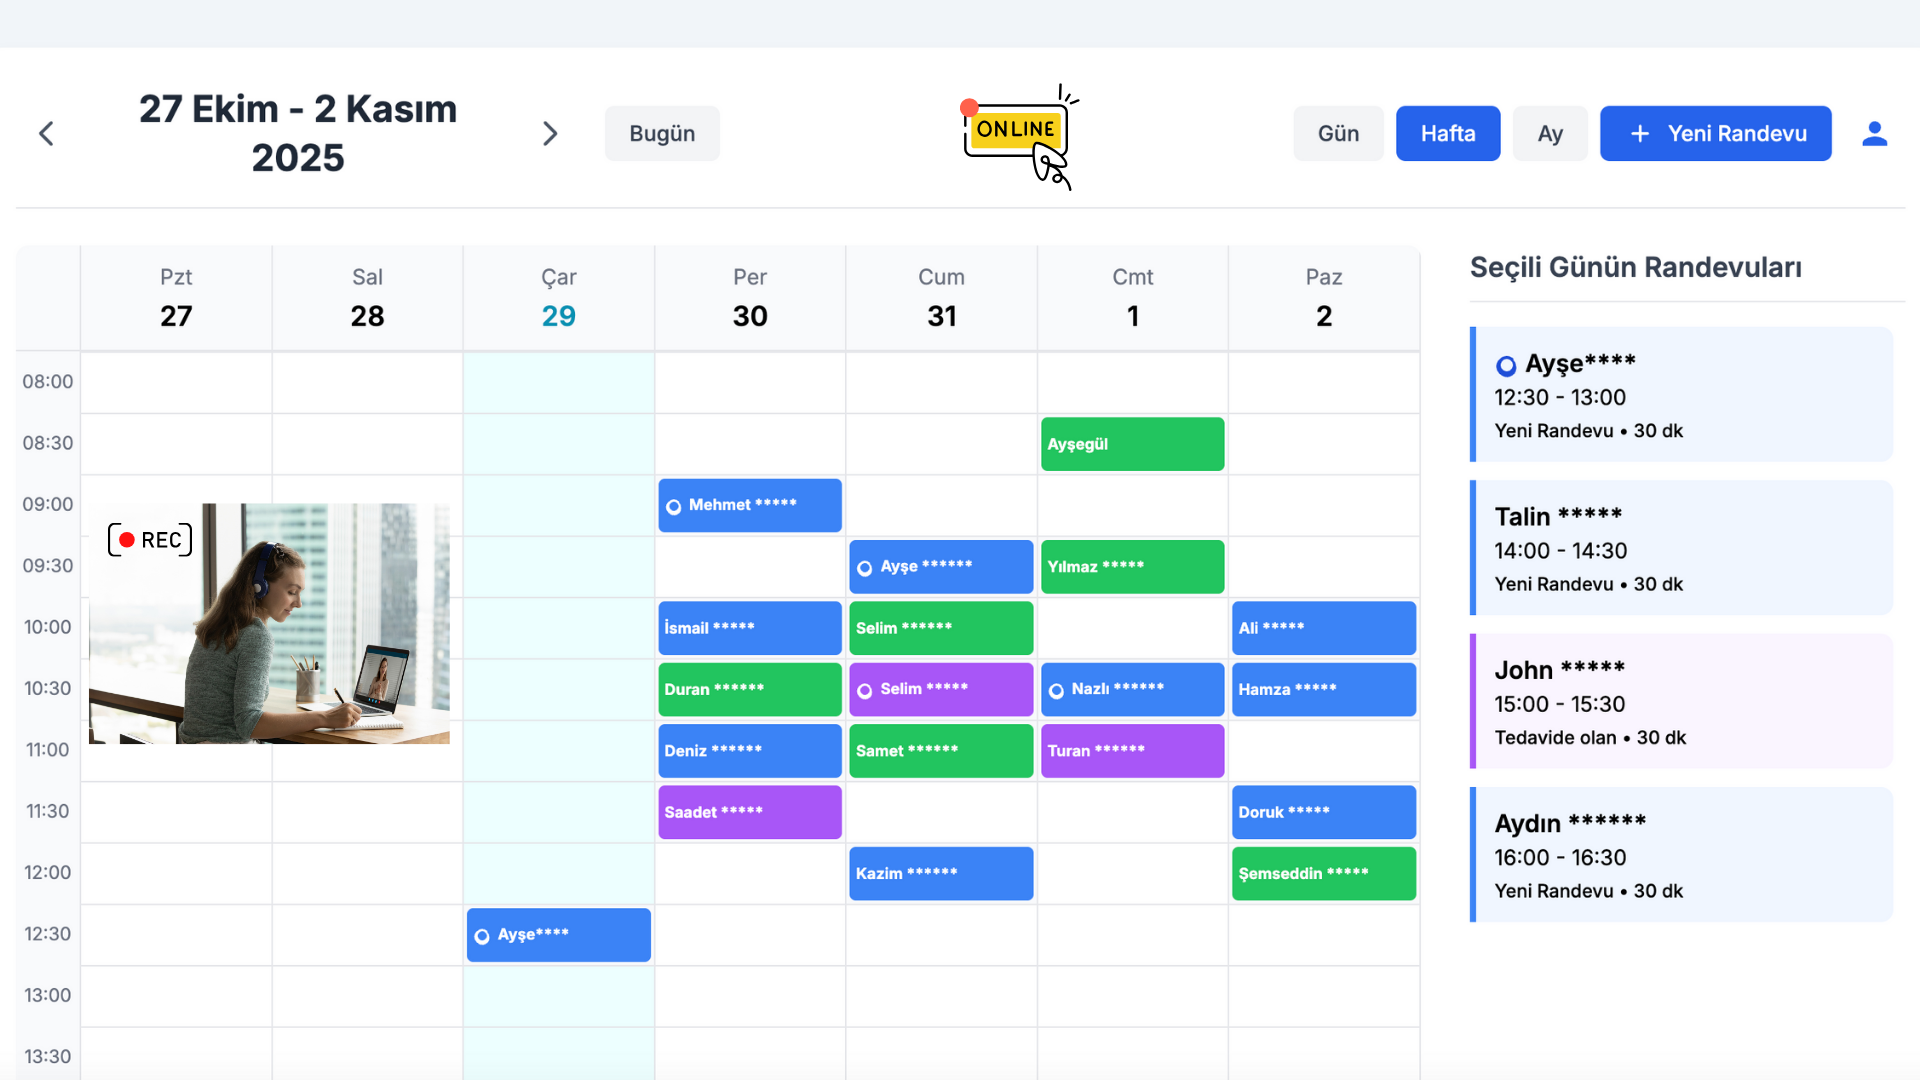Click the REC recording indicator
This screenshot has width=1920, height=1080.
(150, 540)
